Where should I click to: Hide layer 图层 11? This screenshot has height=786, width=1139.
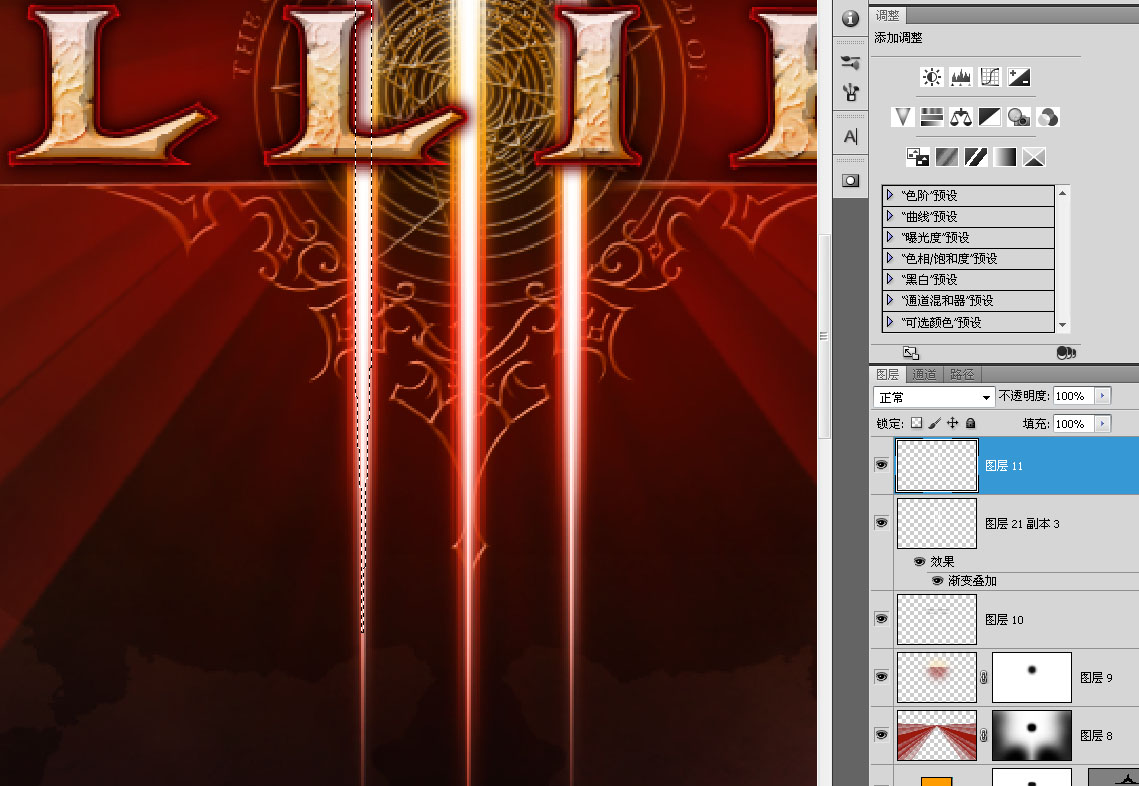coord(882,465)
